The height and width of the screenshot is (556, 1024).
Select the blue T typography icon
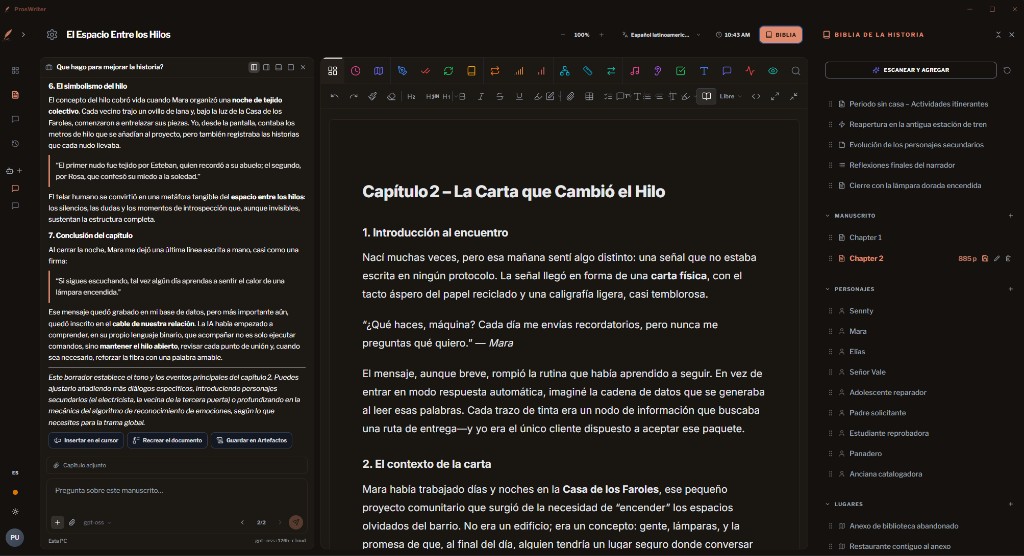[x=703, y=71]
